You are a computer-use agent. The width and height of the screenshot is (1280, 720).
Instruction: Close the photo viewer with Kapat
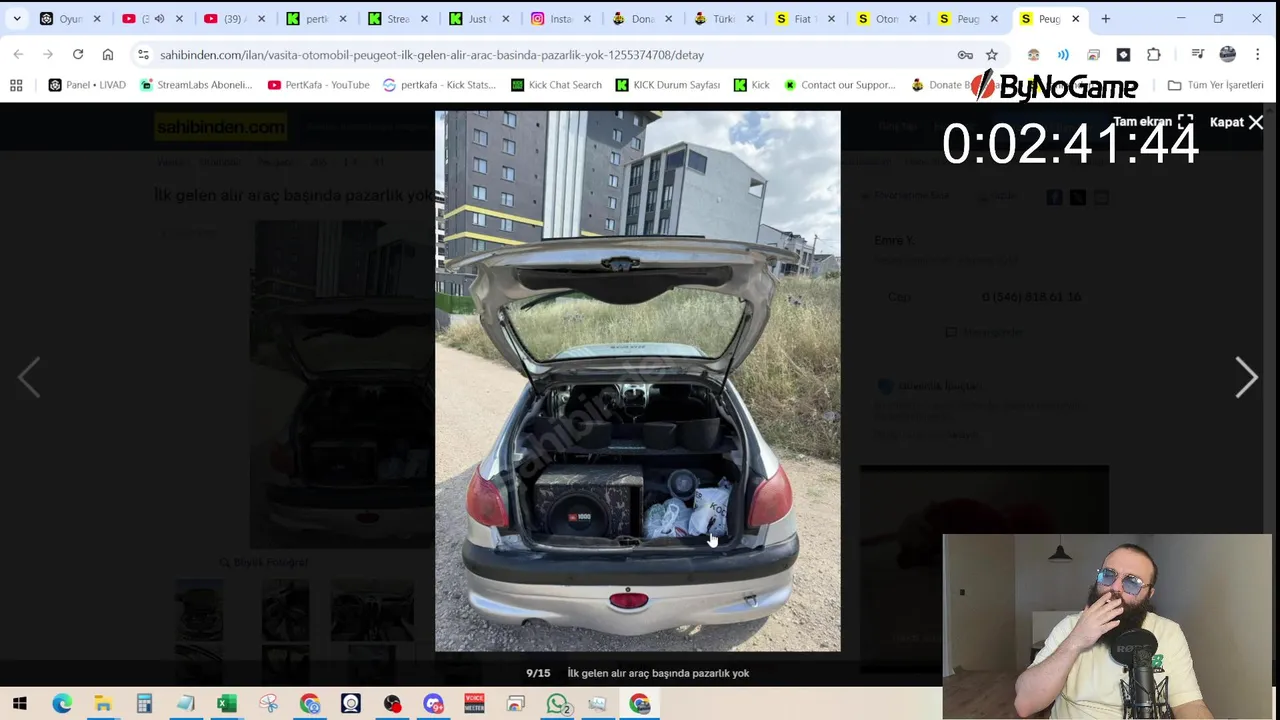1237,122
